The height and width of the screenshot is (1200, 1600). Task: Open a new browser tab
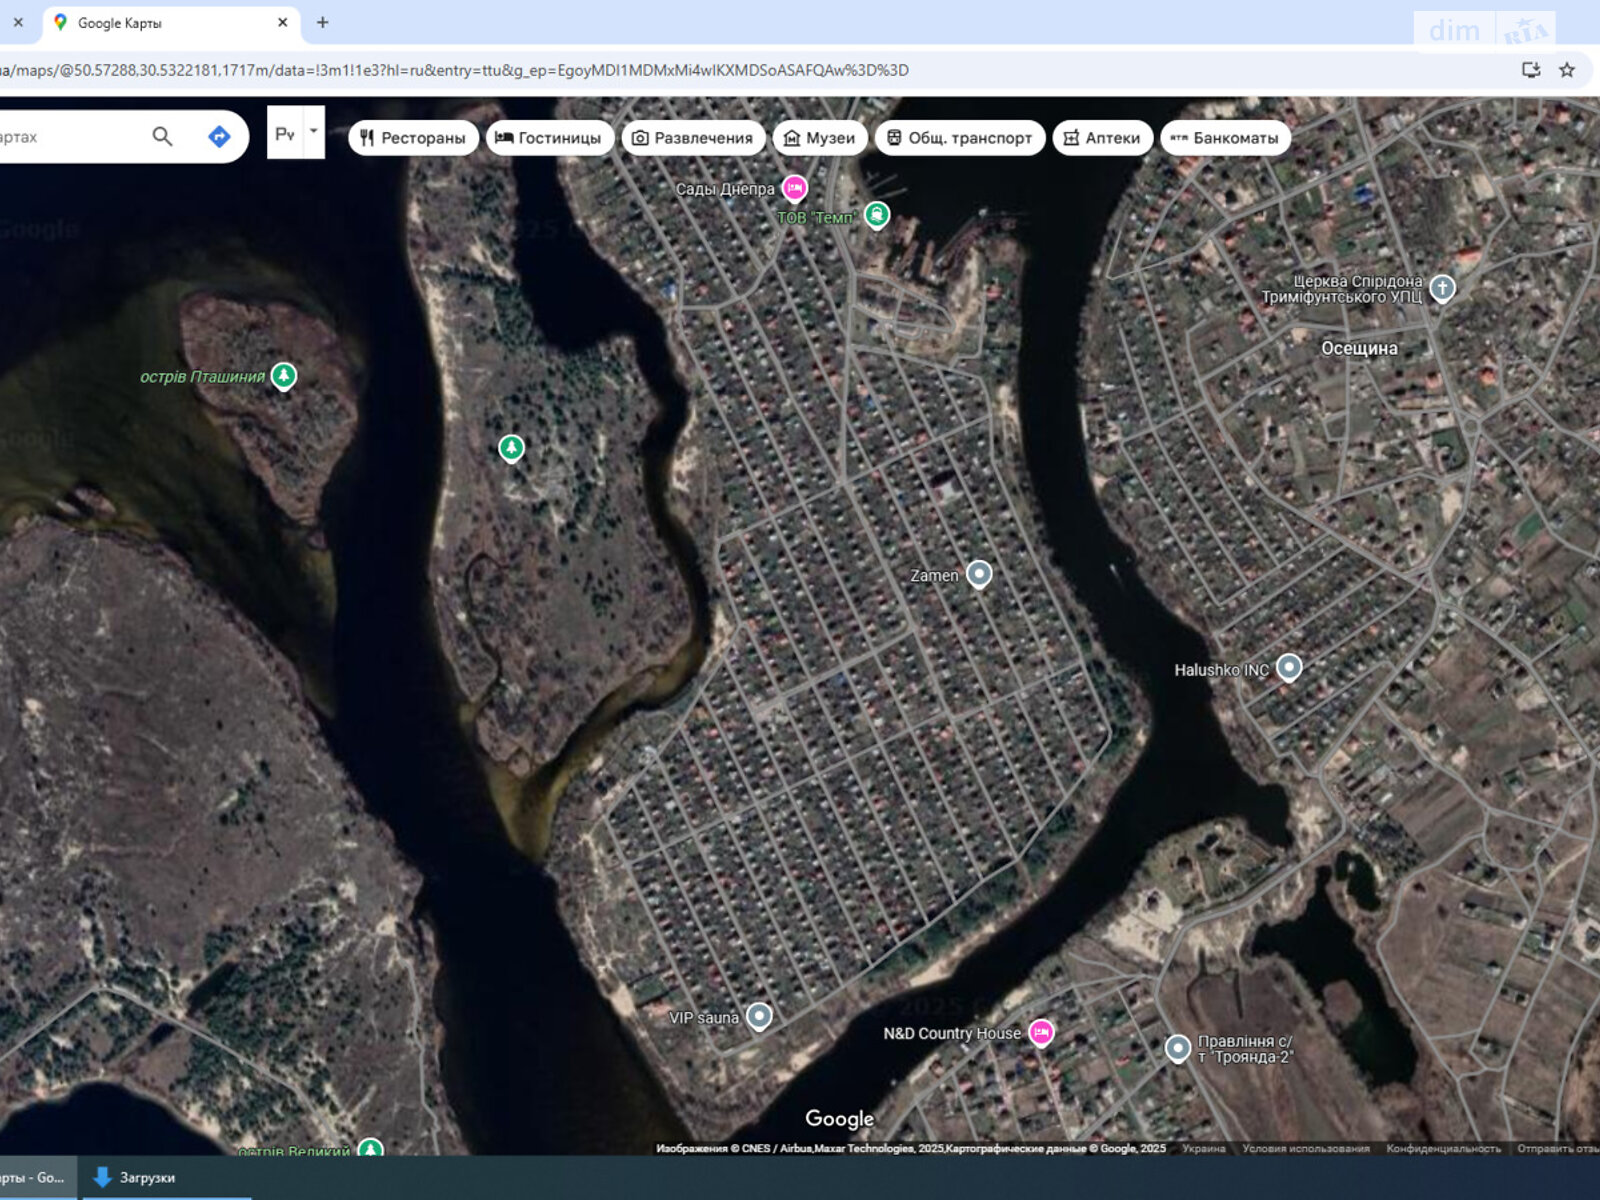tap(322, 22)
